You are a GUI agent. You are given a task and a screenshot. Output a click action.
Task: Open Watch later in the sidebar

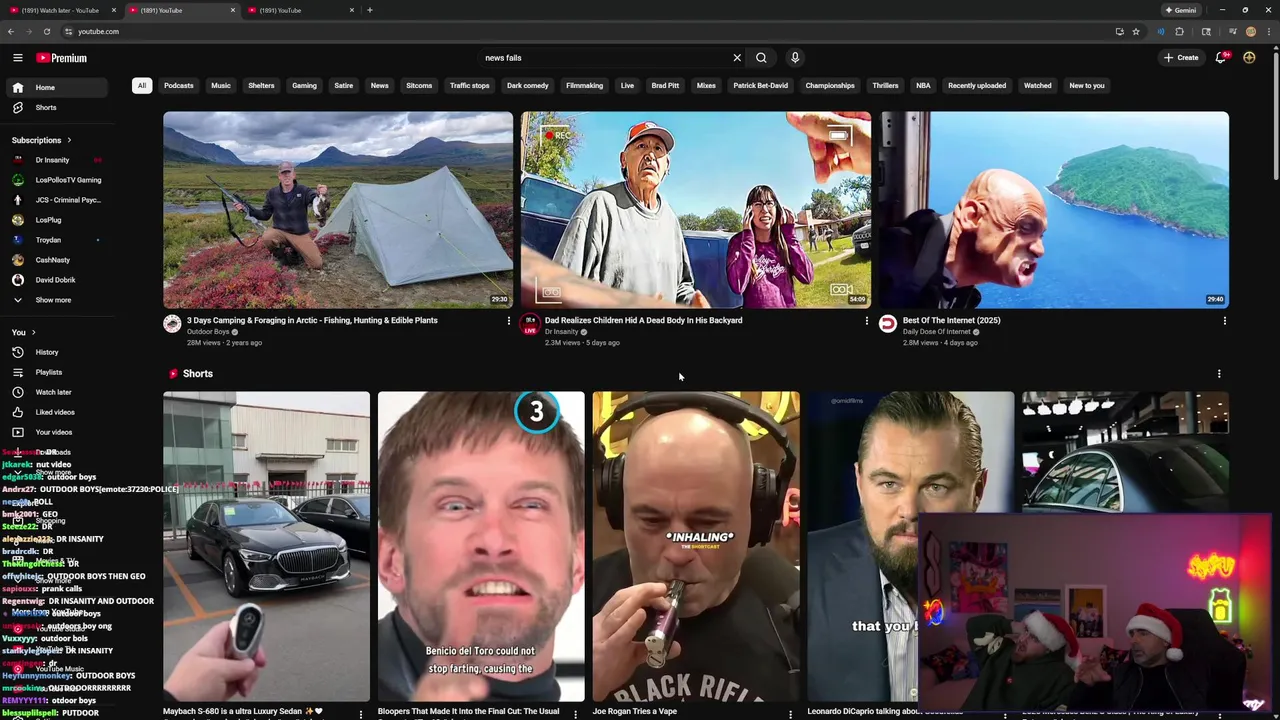coord(58,392)
